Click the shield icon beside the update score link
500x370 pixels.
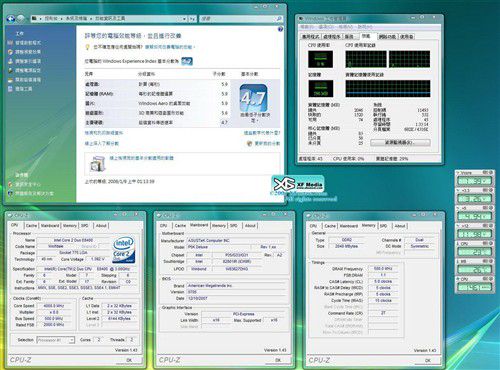pyautogui.click(x=249, y=143)
